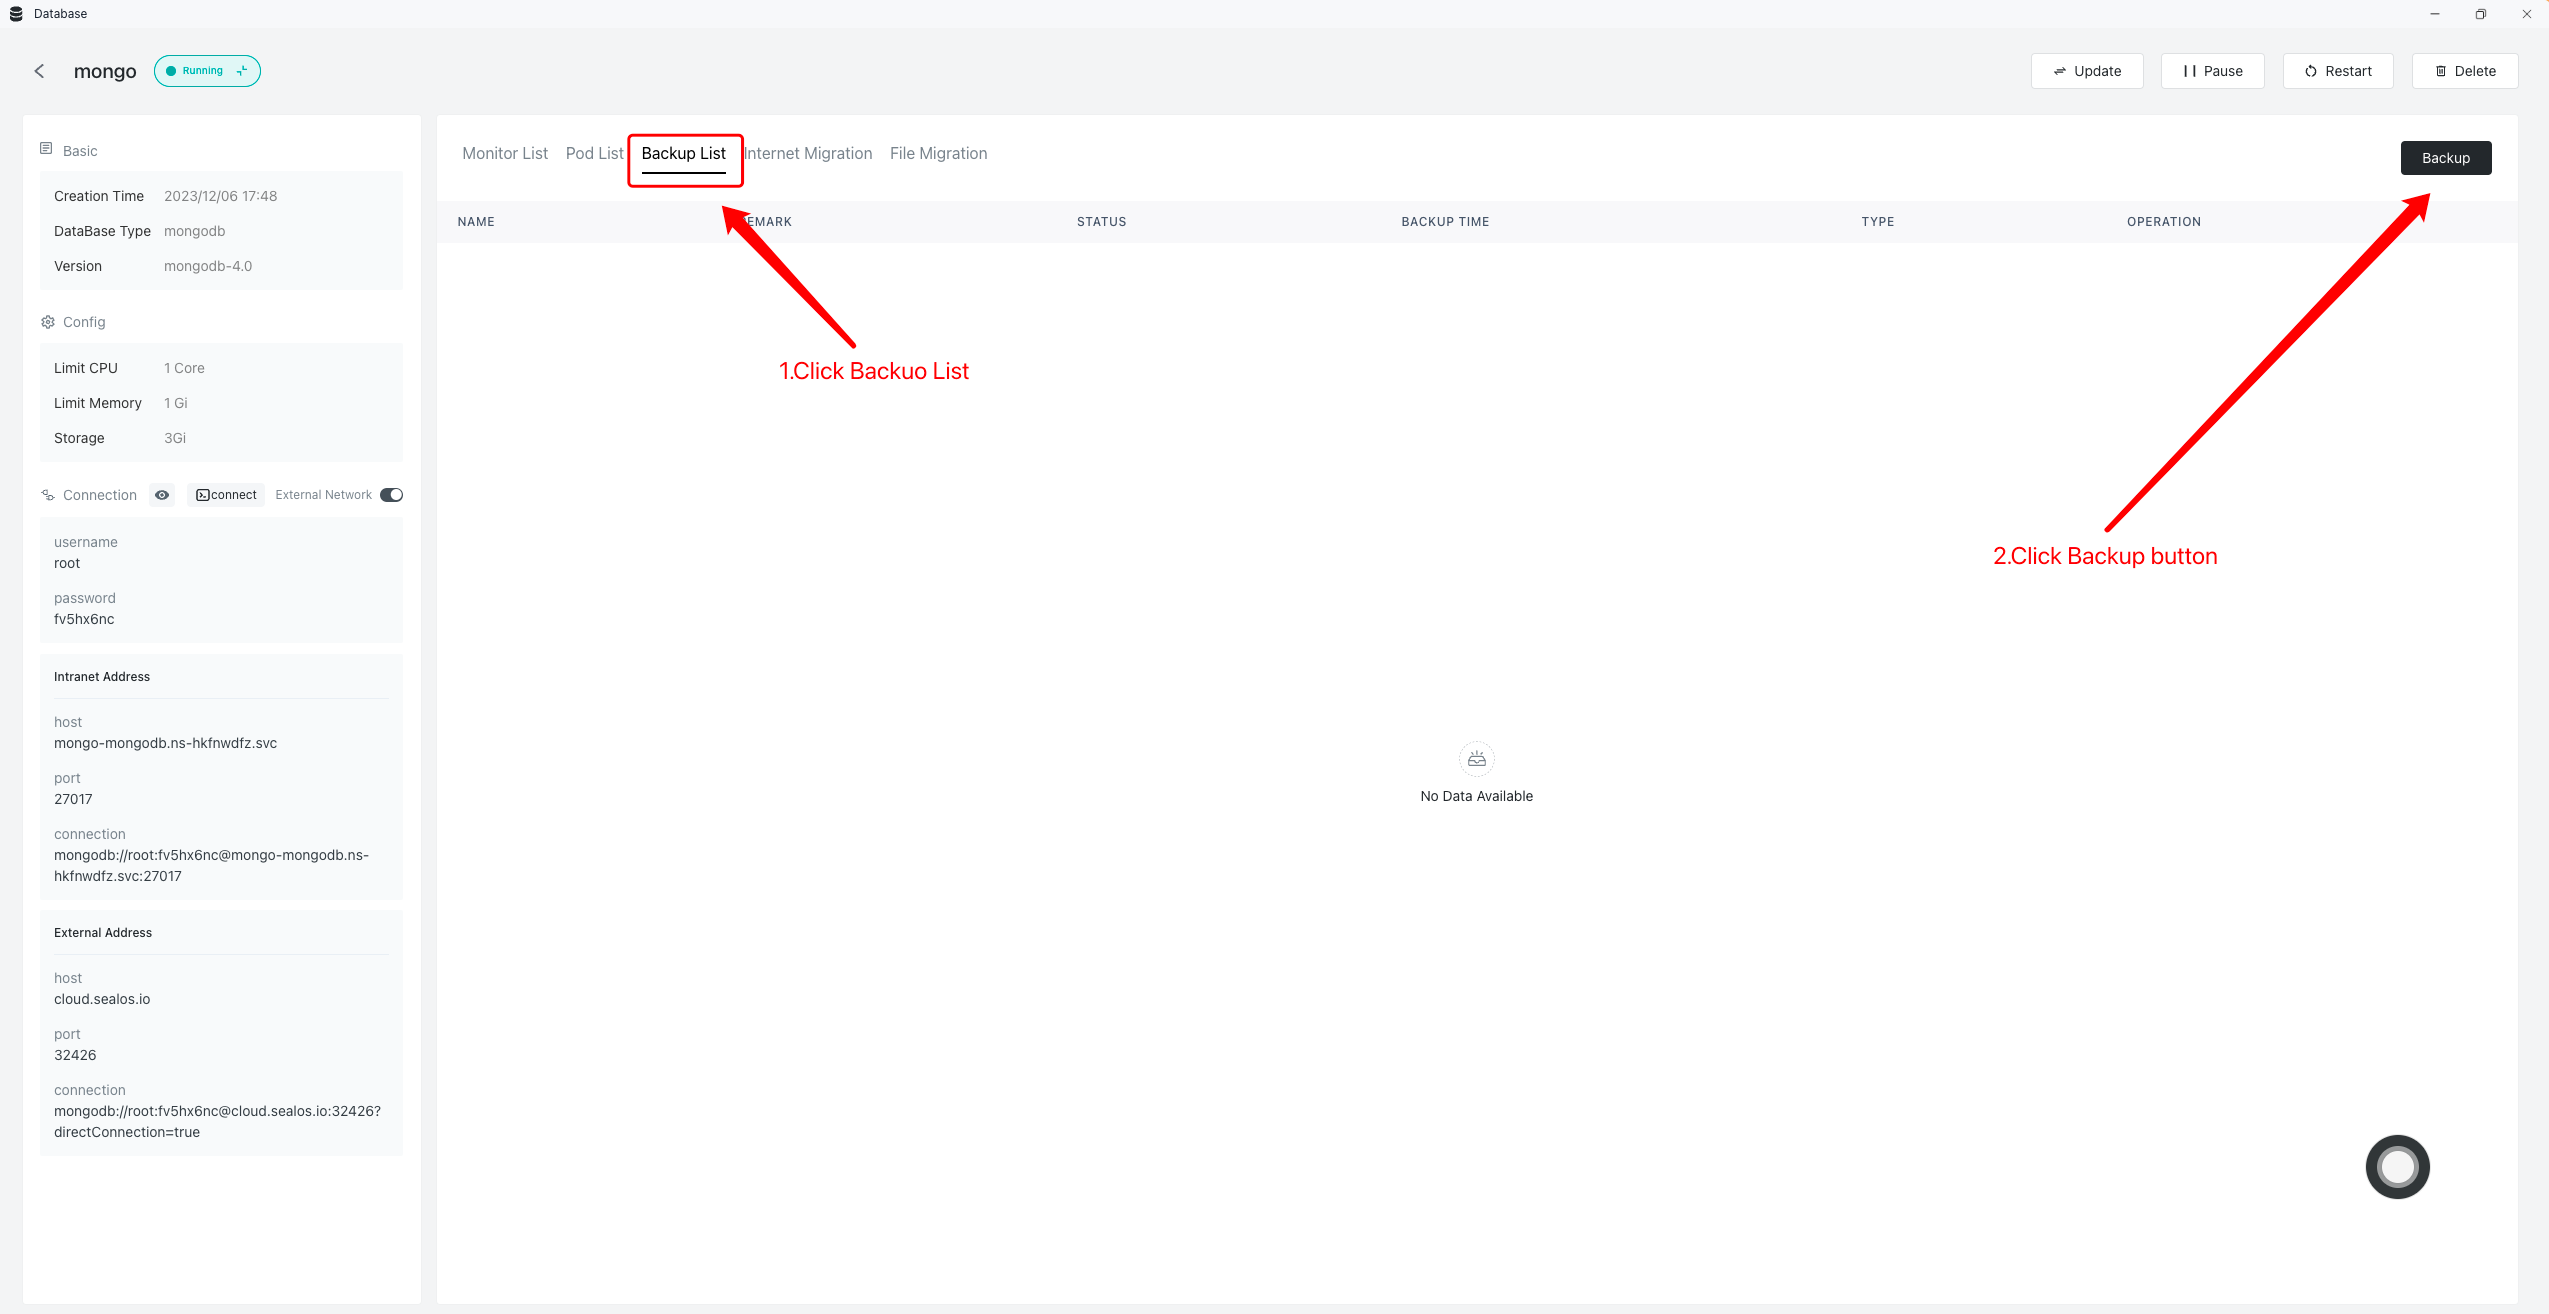Toggle the External Network switch
The width and height of the screenshot is (2549, 1314).
391,495
